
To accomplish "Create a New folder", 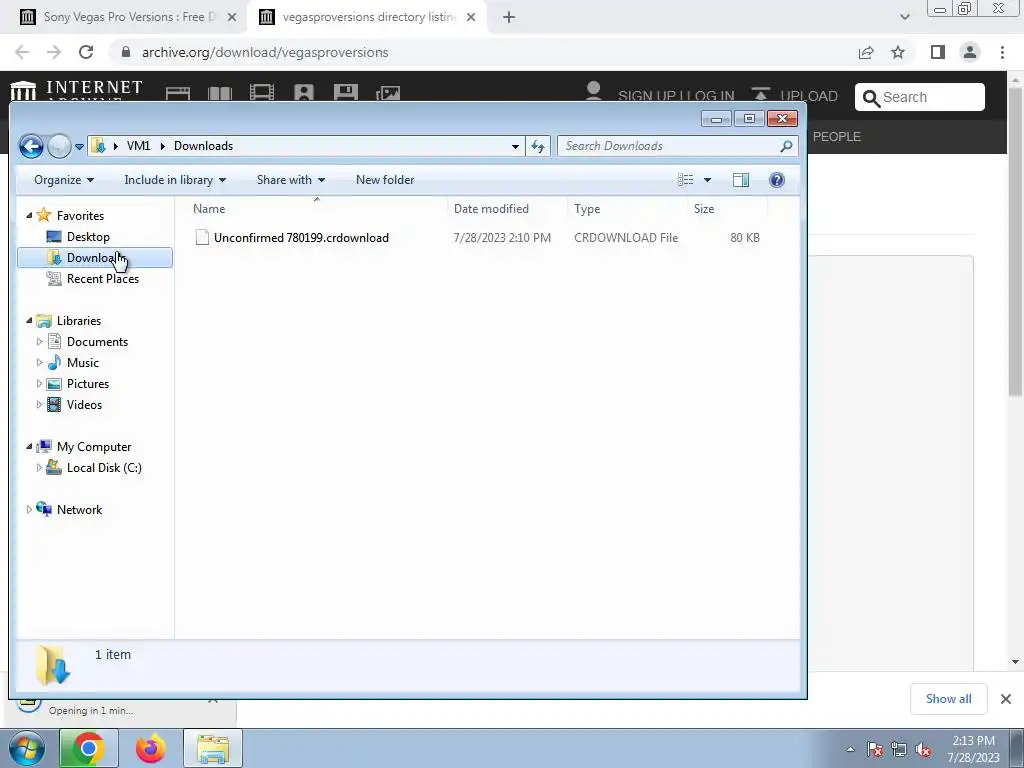I will [x=385, y=180].
